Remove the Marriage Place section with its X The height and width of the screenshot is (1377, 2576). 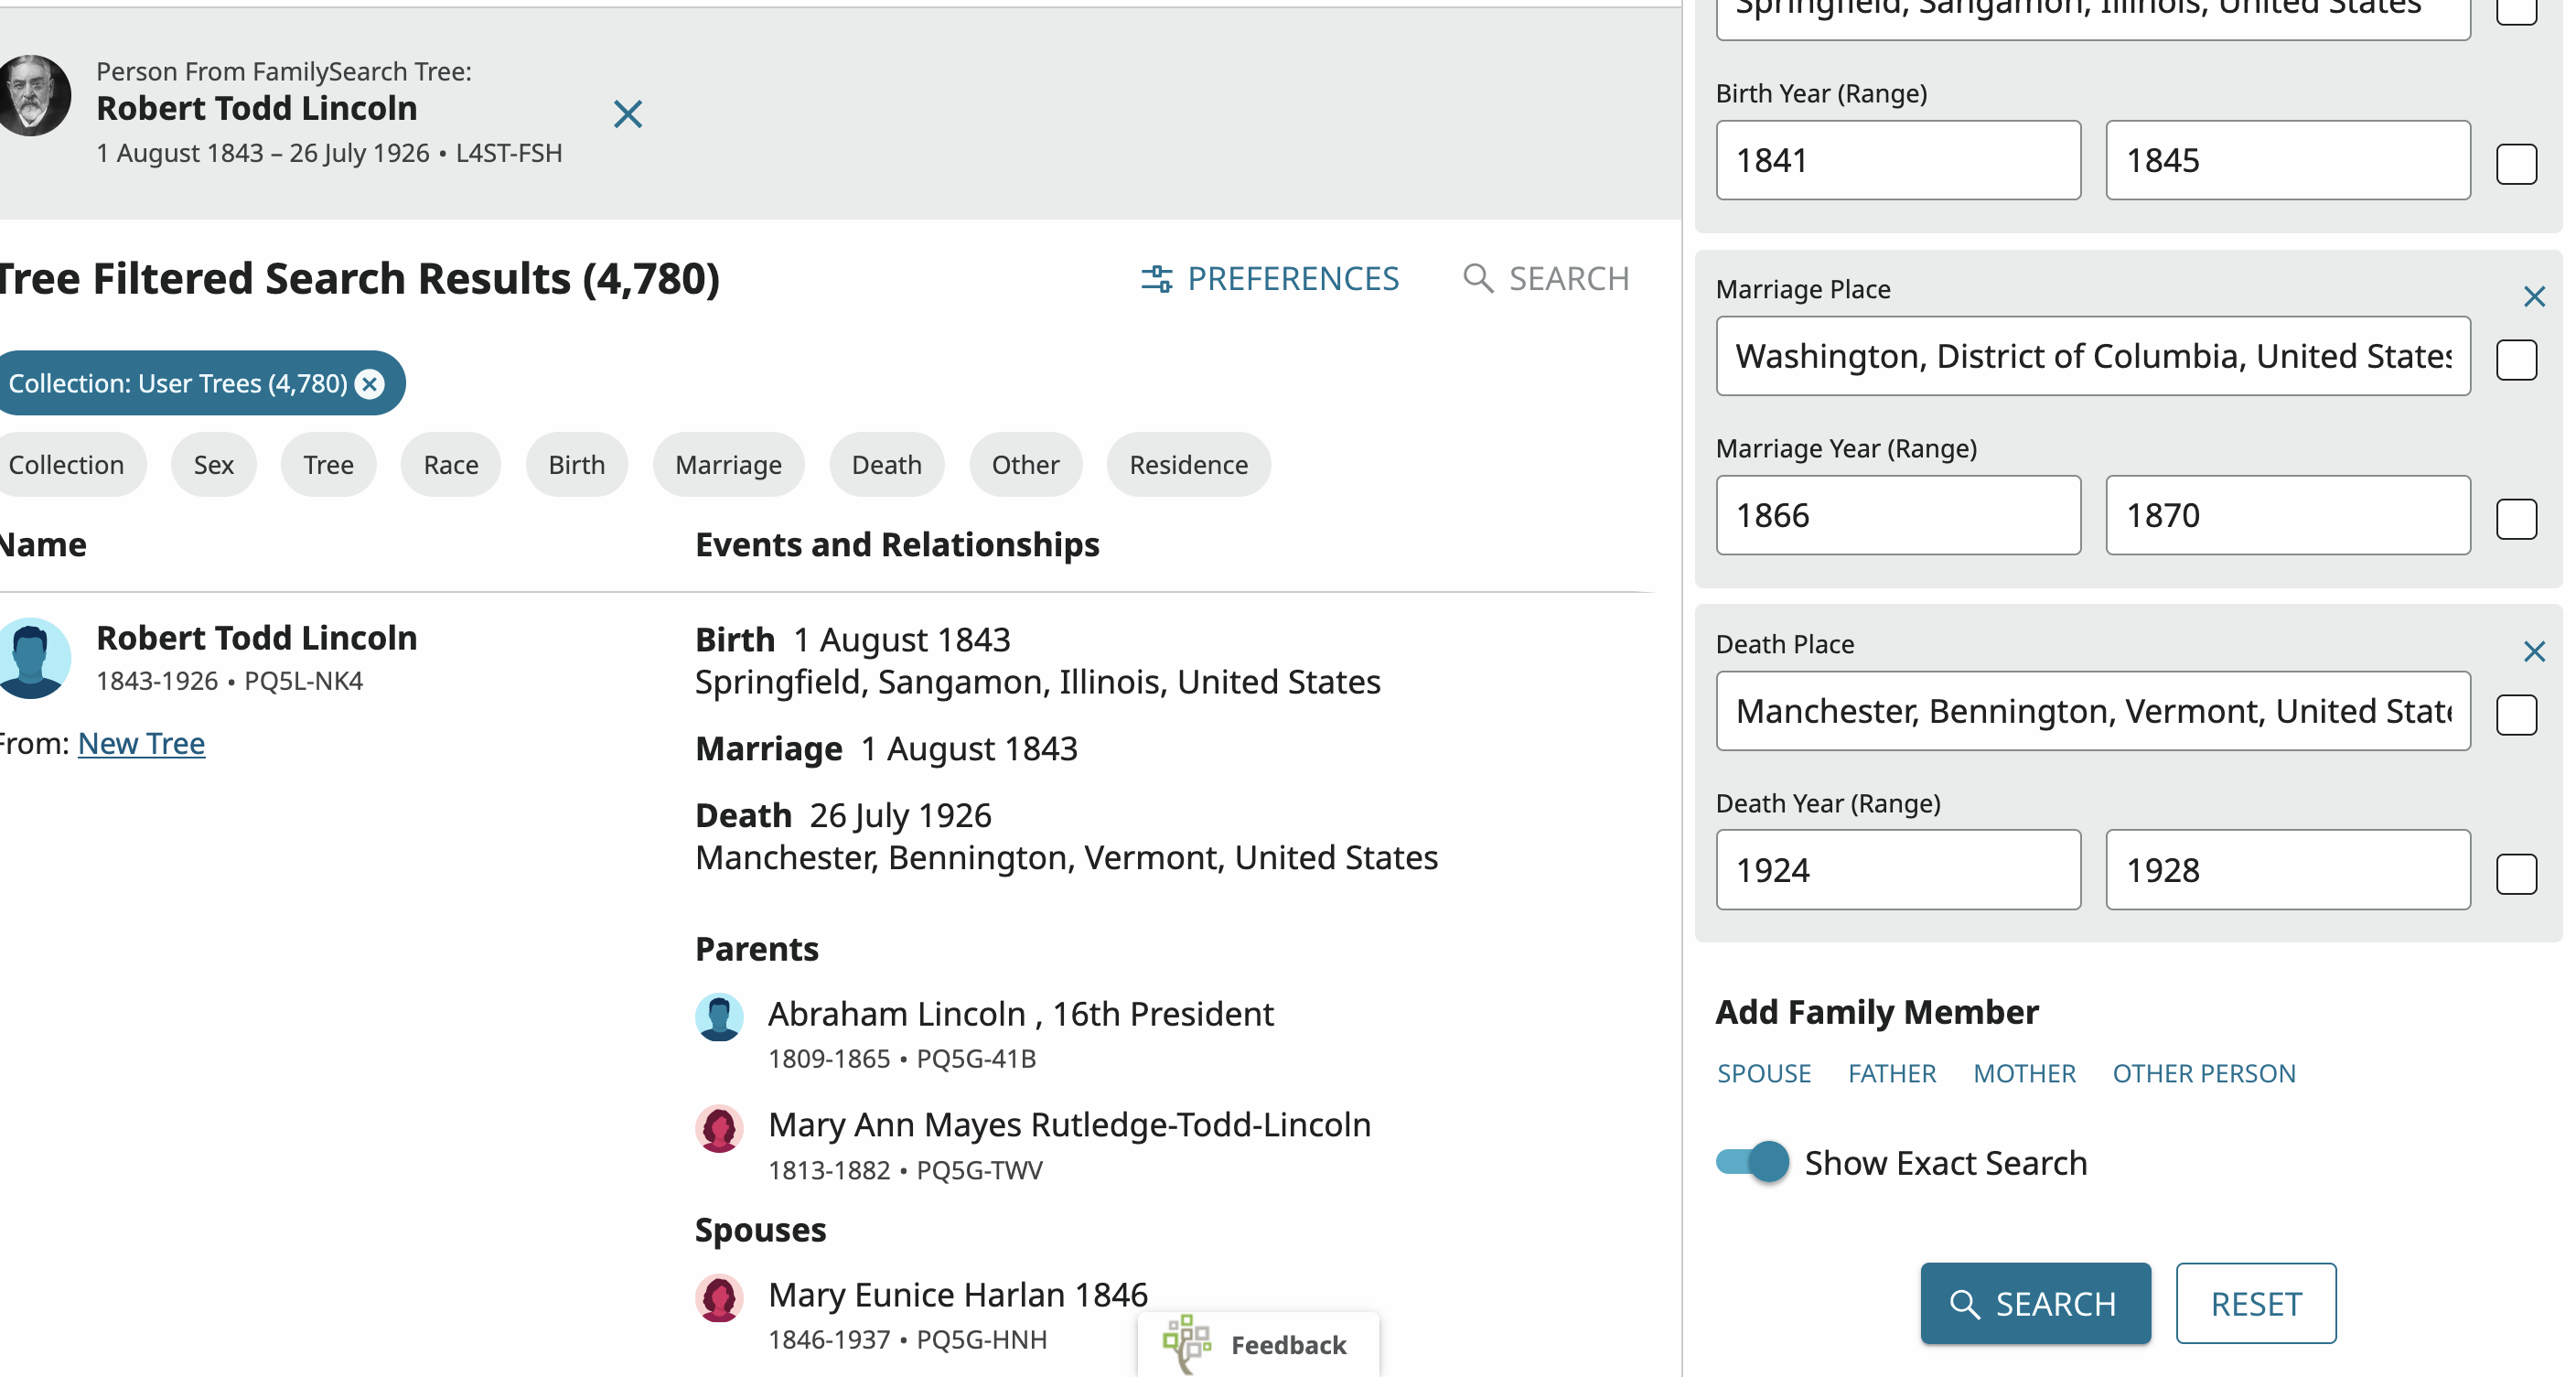[2534, 296]
